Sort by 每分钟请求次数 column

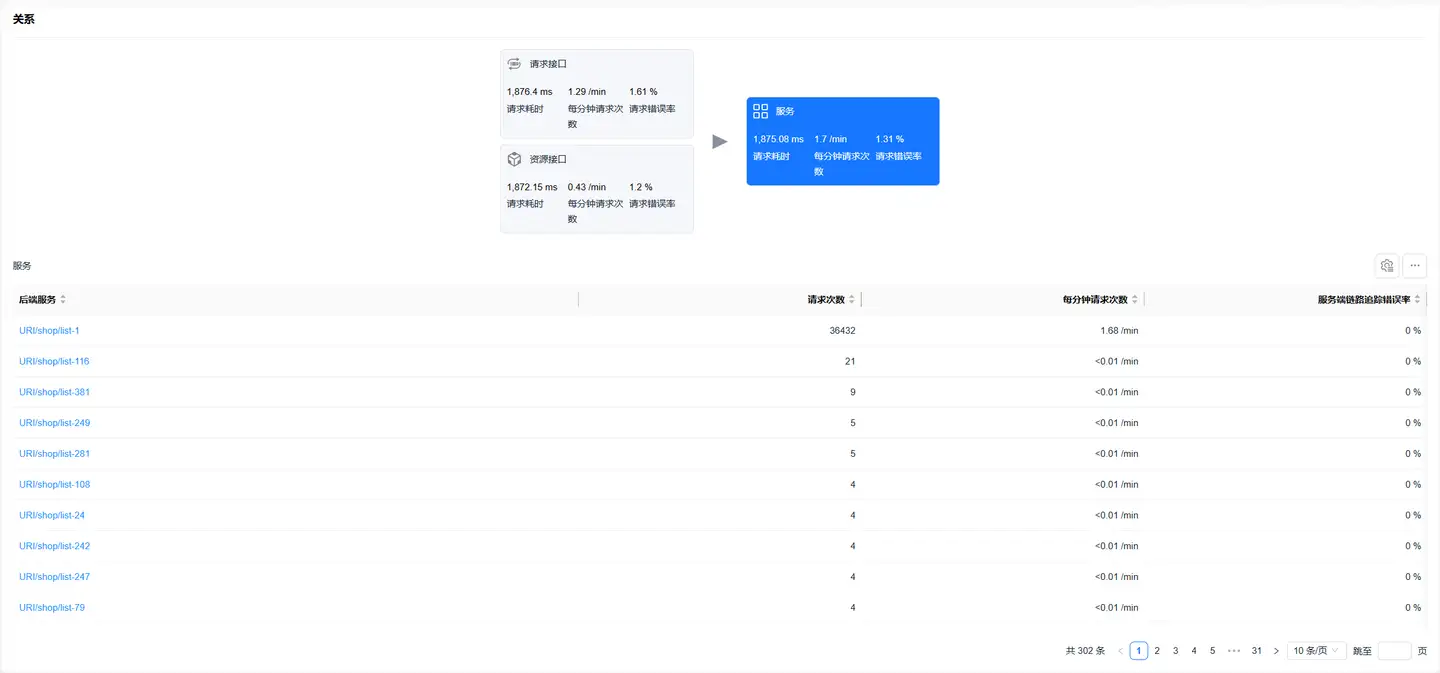pos(1134,300)
